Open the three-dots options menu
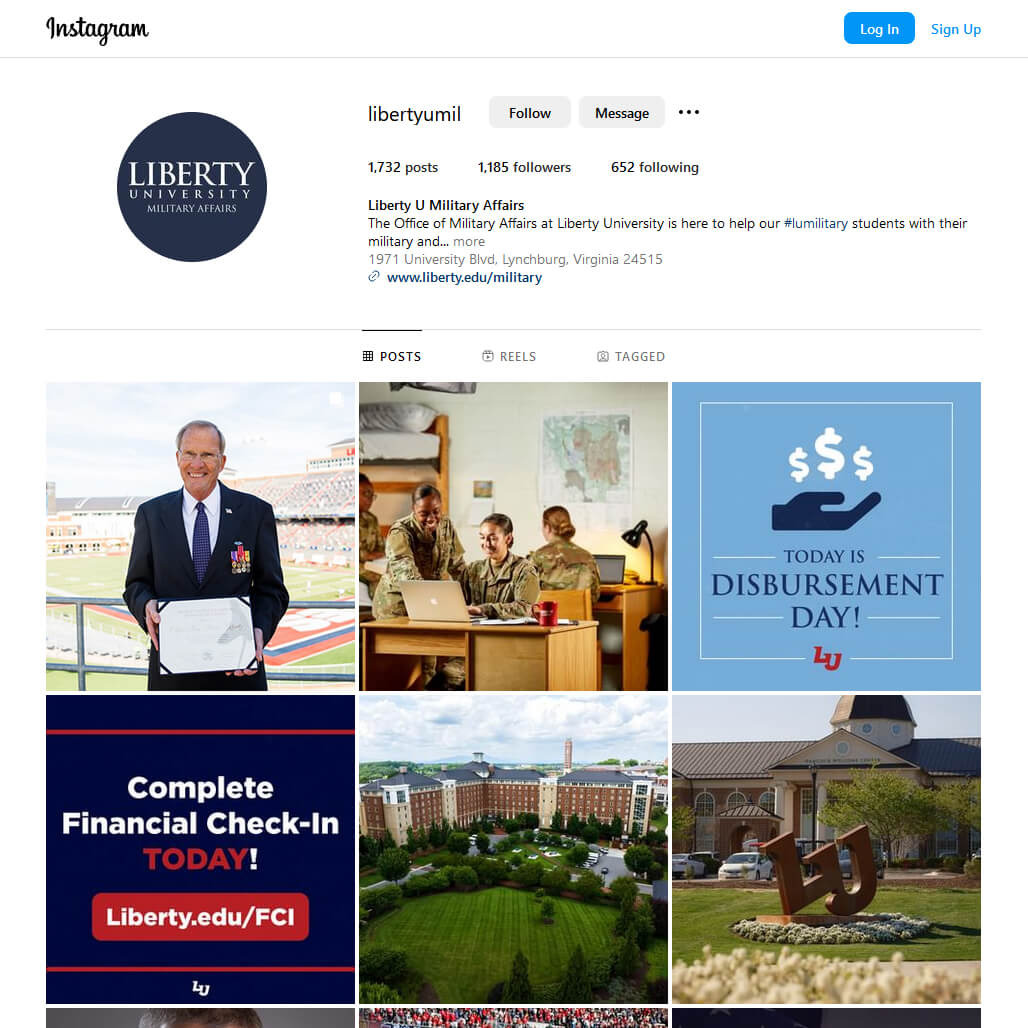This screenshot has width=1028, height=1028. [x=688, y=112]
